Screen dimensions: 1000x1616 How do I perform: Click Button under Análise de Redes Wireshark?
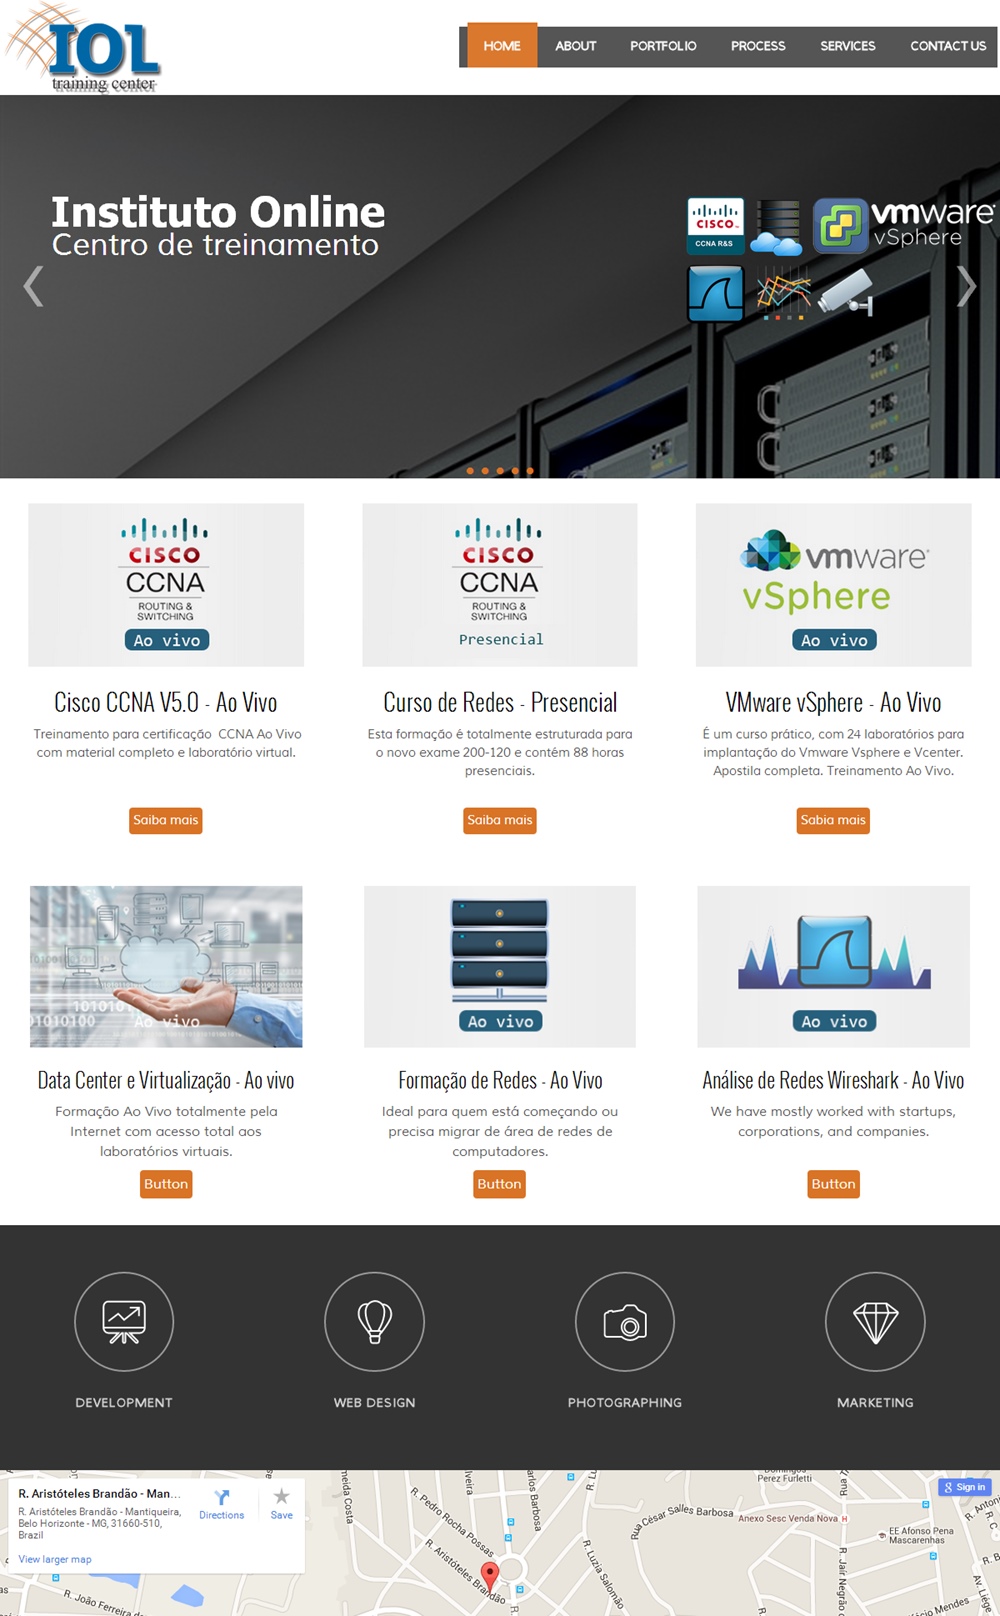click(833, 1184)
